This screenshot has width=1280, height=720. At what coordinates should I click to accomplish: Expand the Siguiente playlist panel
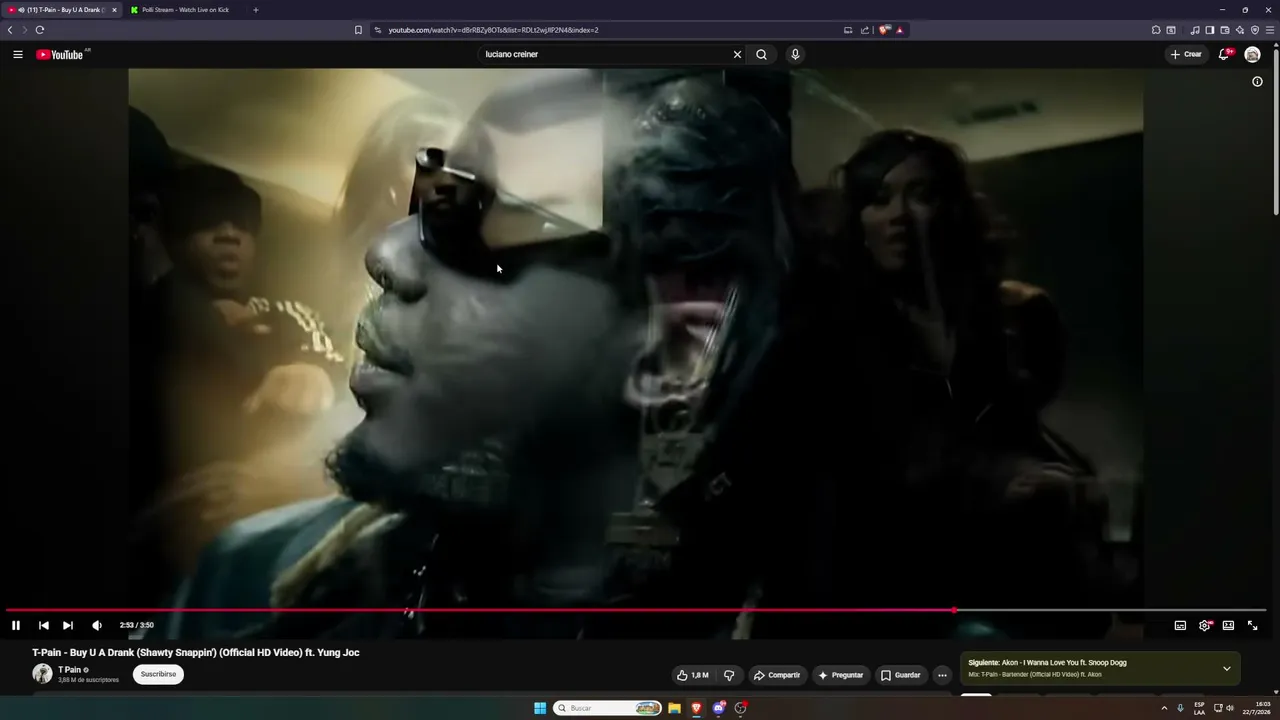pyautogui.click(x=1227, y=668)
